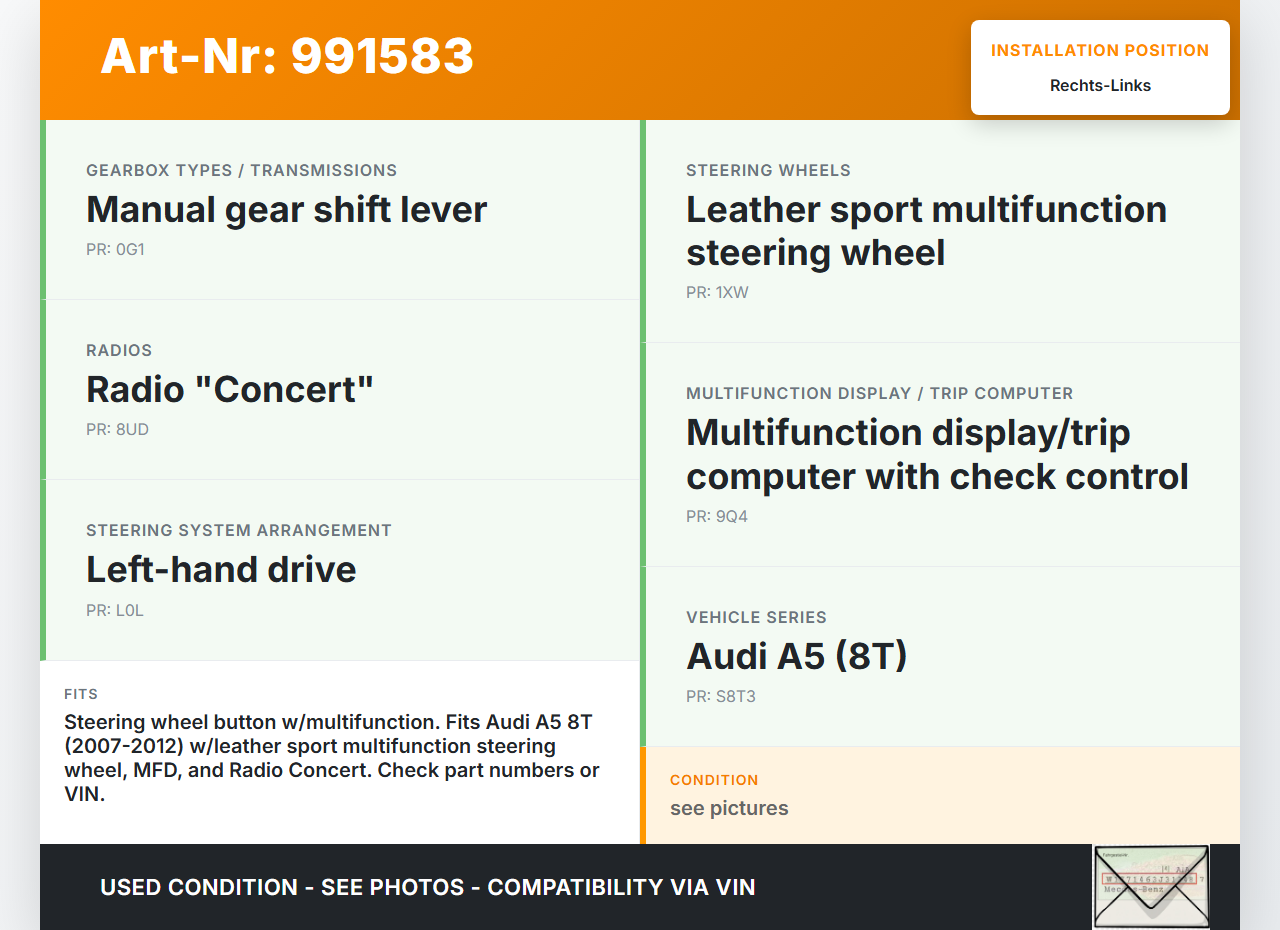Screen dimensions: 1280x930
Task: Select the Audi A5 (8T) vehicle series
Action: (x=796, y=656)
